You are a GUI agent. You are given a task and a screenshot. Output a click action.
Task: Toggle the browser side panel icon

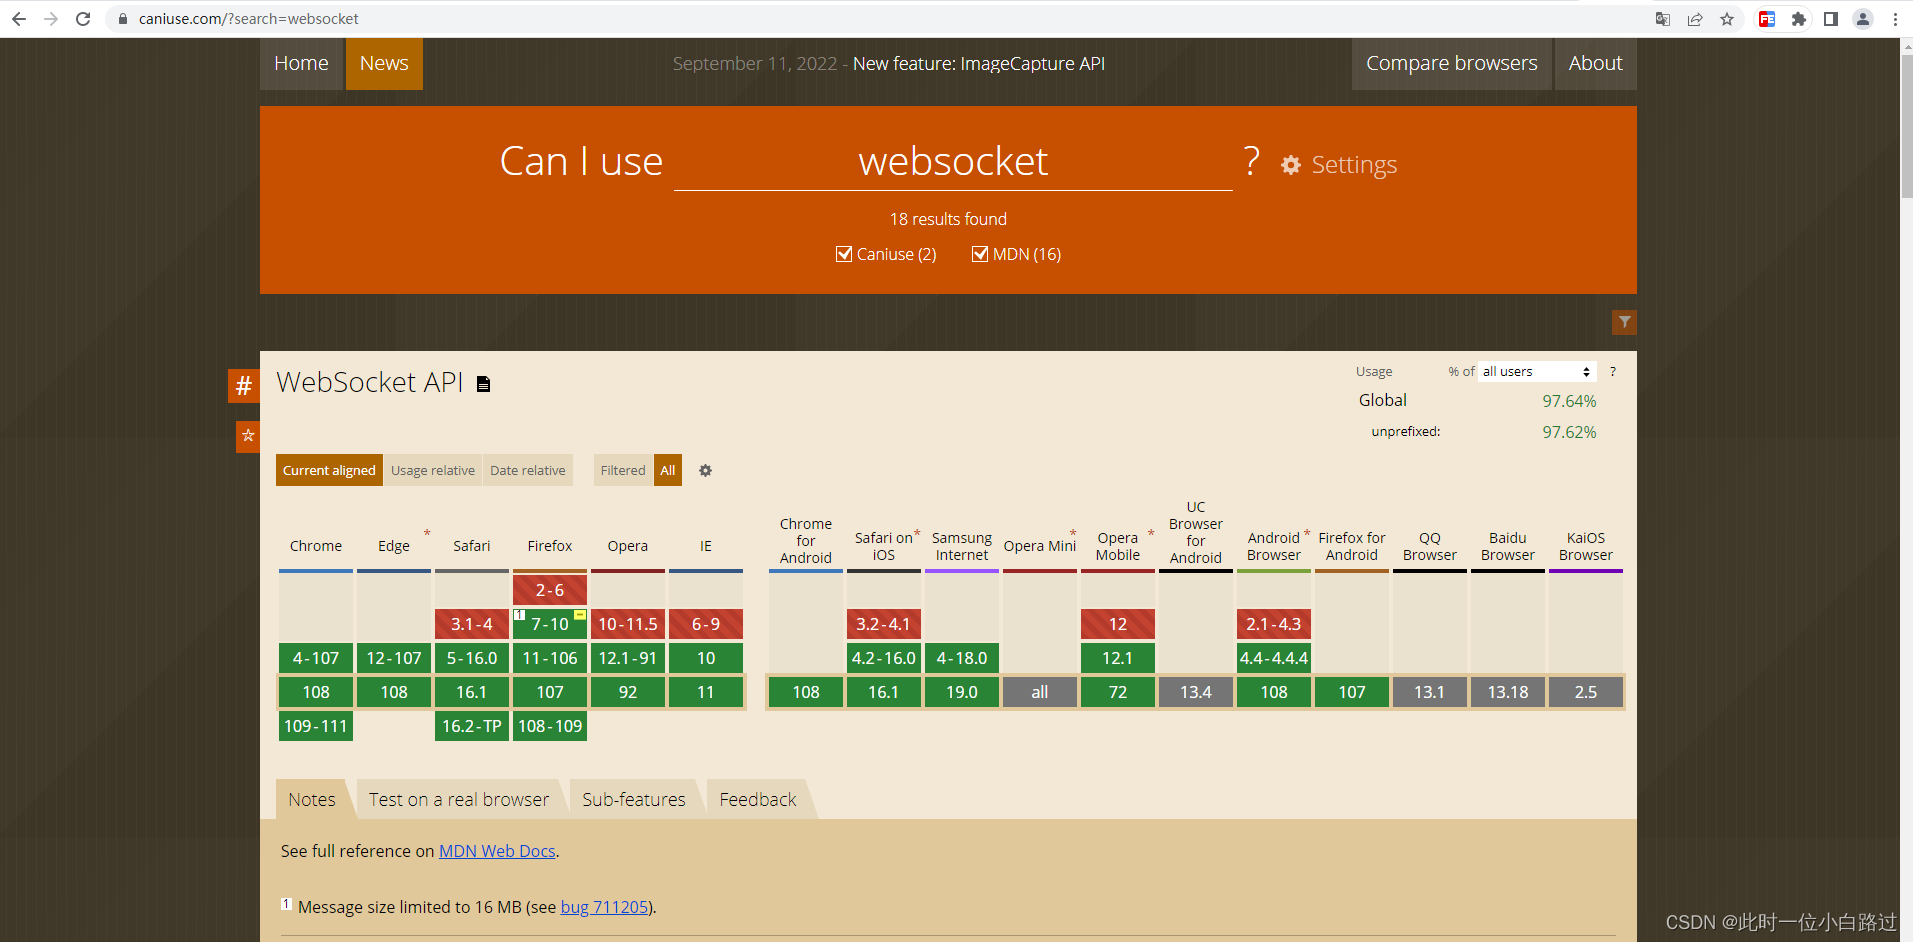(1831, 19)
